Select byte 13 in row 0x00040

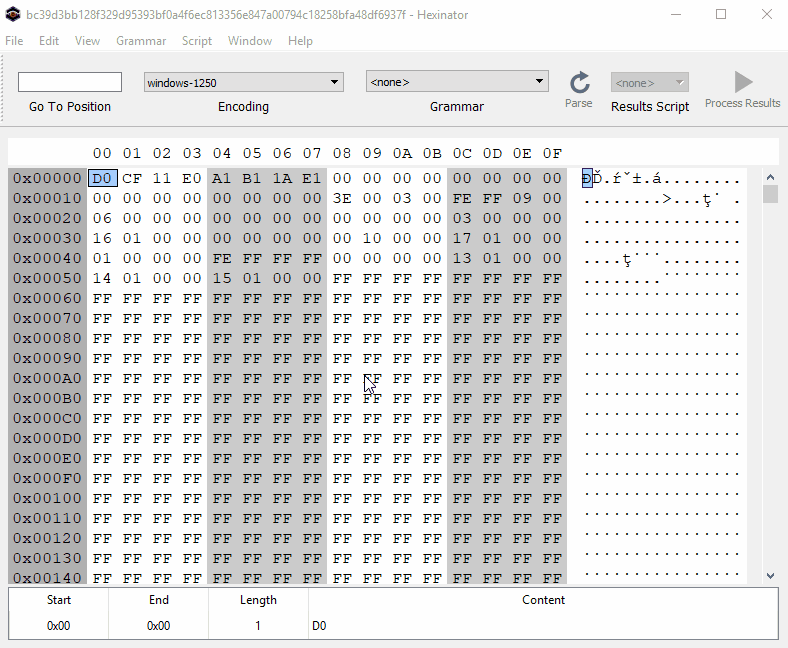click(x=462, y=258)
